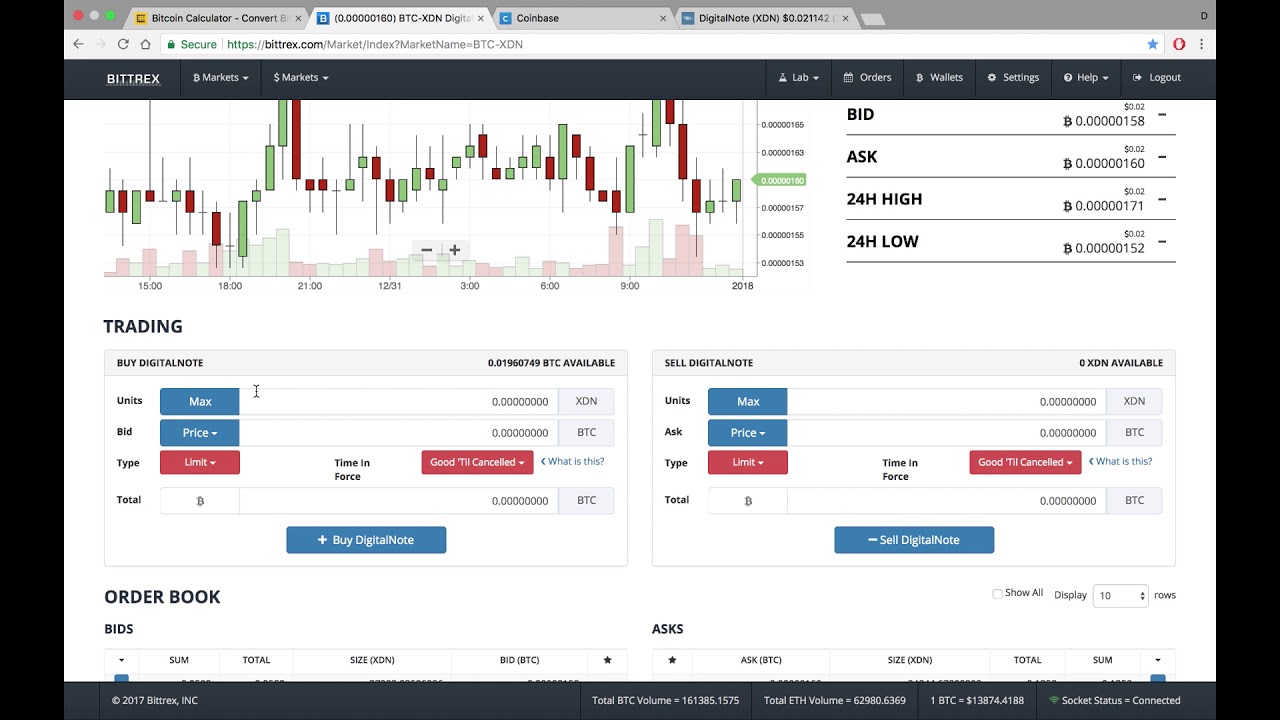
Task: Click Max in Sell DigitalNote
Action: pos(748,401)
